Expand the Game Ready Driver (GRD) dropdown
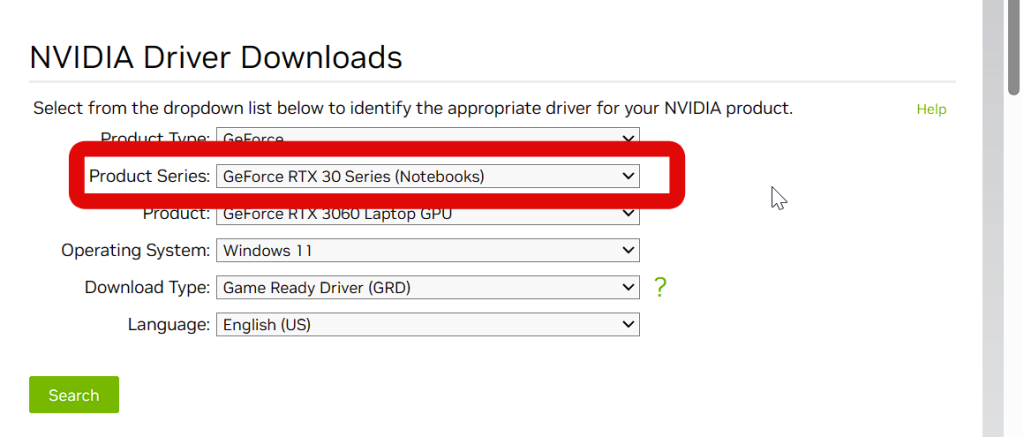Viewport: 1024px width, 437px height. [x=428, y=288]
